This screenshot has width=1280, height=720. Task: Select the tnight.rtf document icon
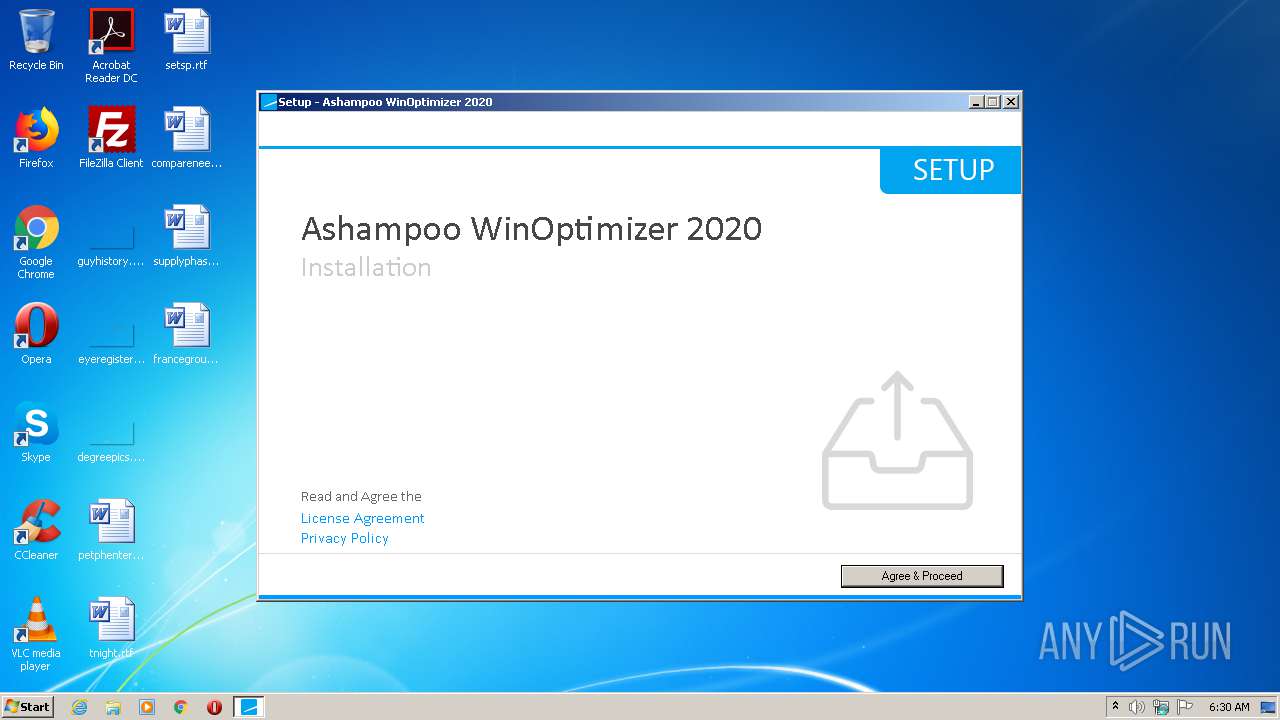[x=111, y=628]
